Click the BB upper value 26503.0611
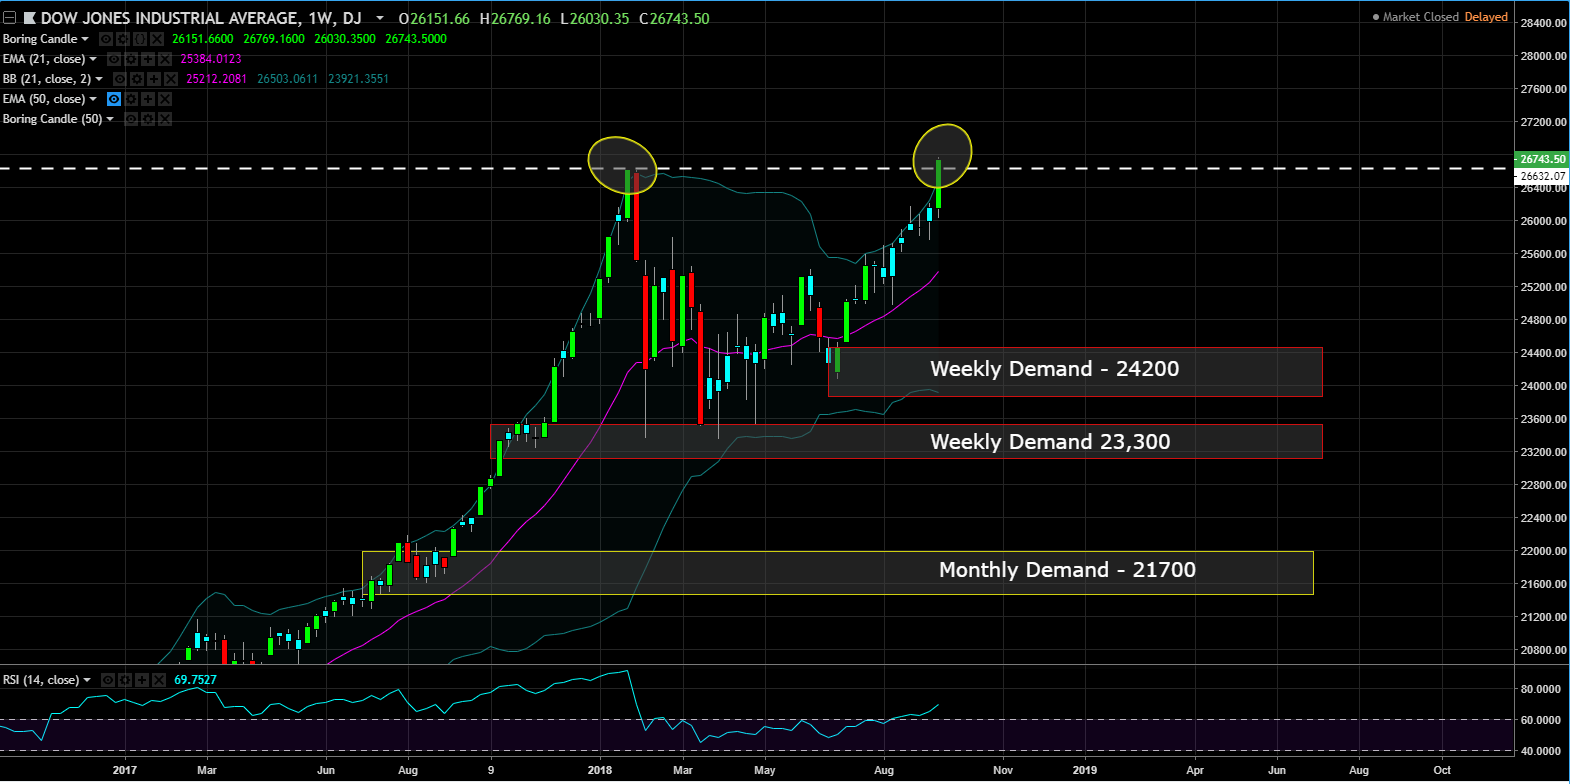The image size is (1570, 784). tap(287, 79)
